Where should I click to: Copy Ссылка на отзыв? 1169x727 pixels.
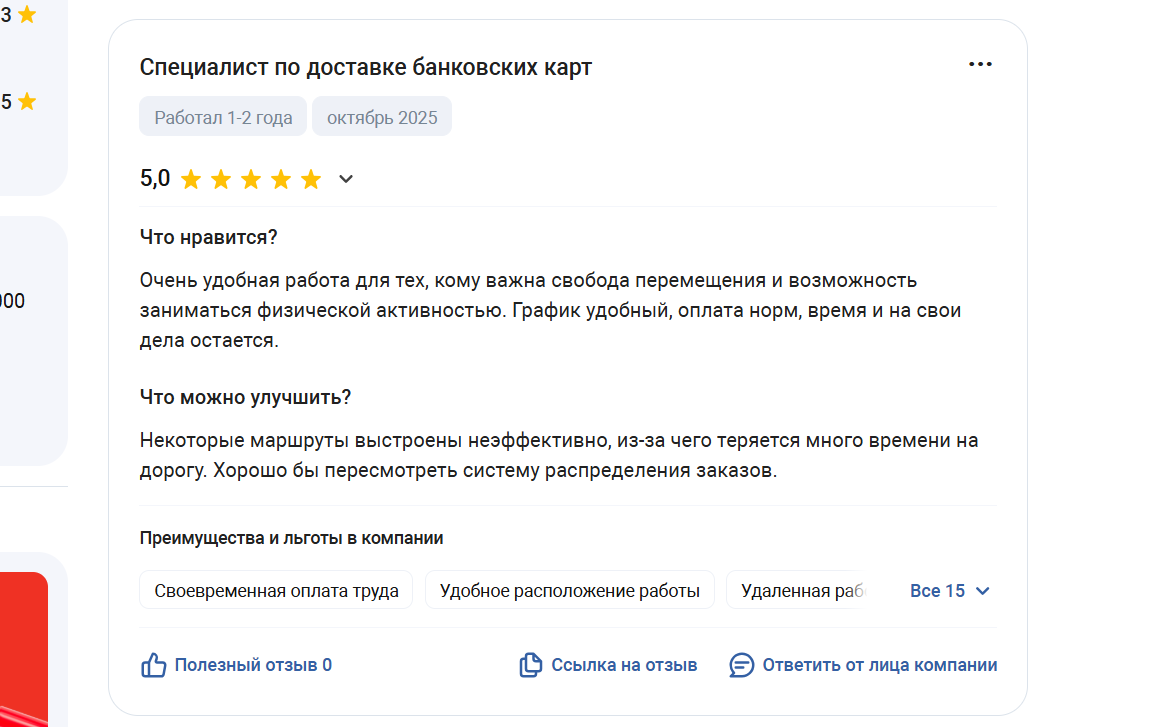pyautogui.click(x=624, y=665)
